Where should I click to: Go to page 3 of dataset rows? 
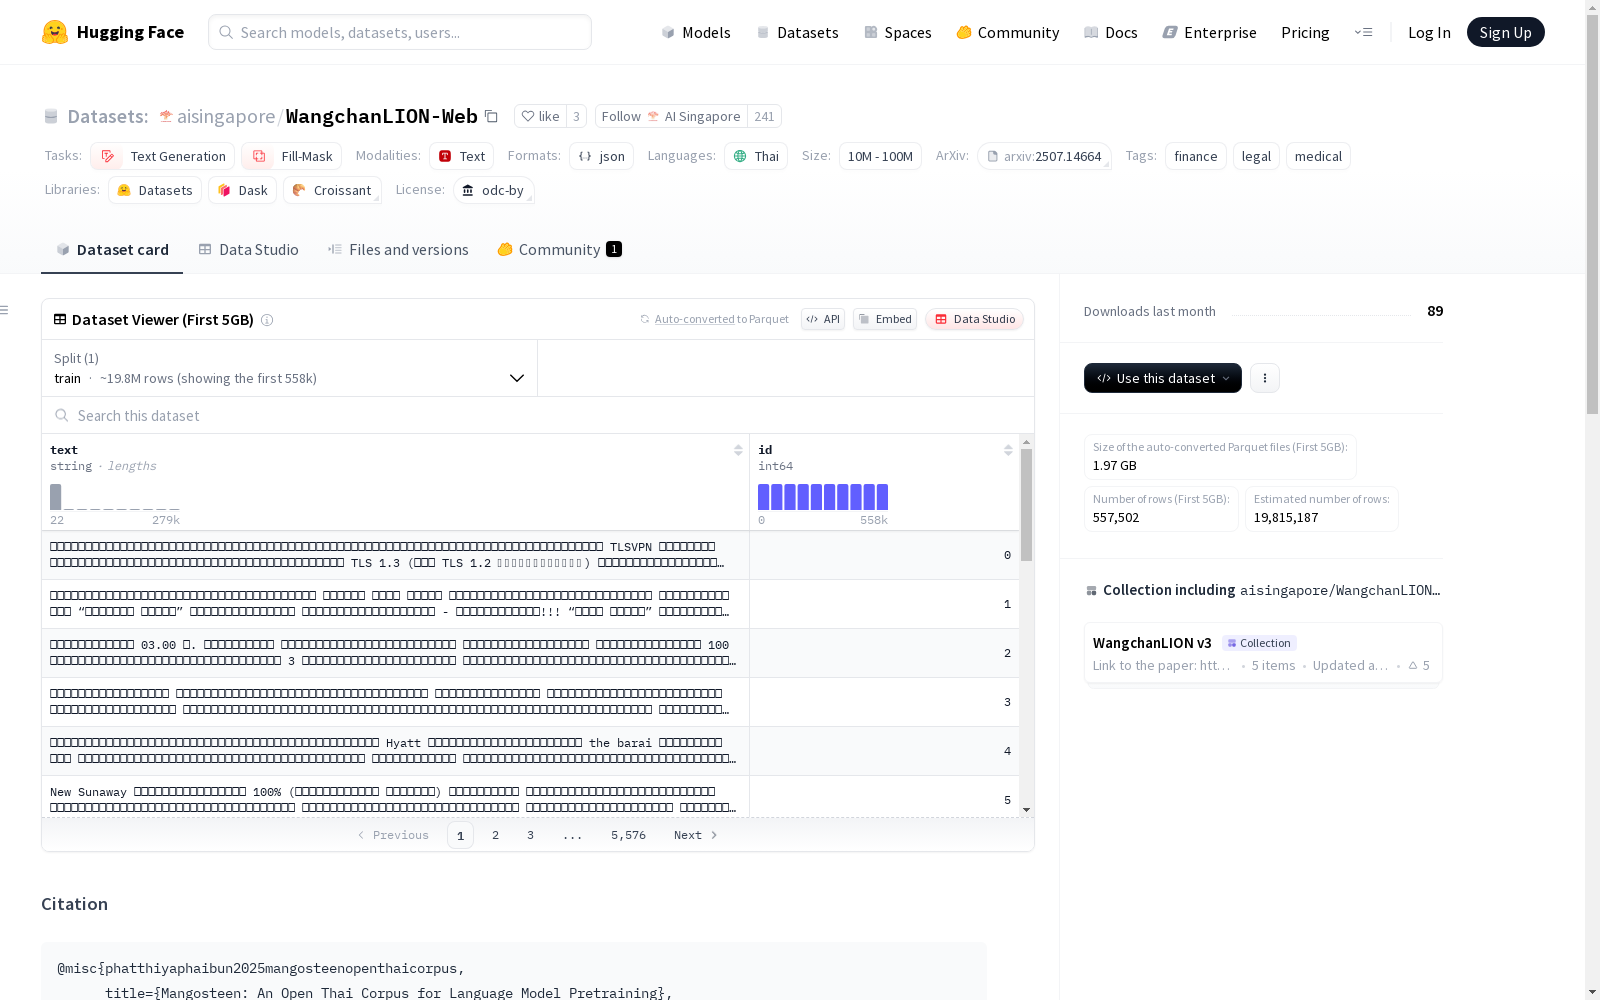click(x=530, y=835)
